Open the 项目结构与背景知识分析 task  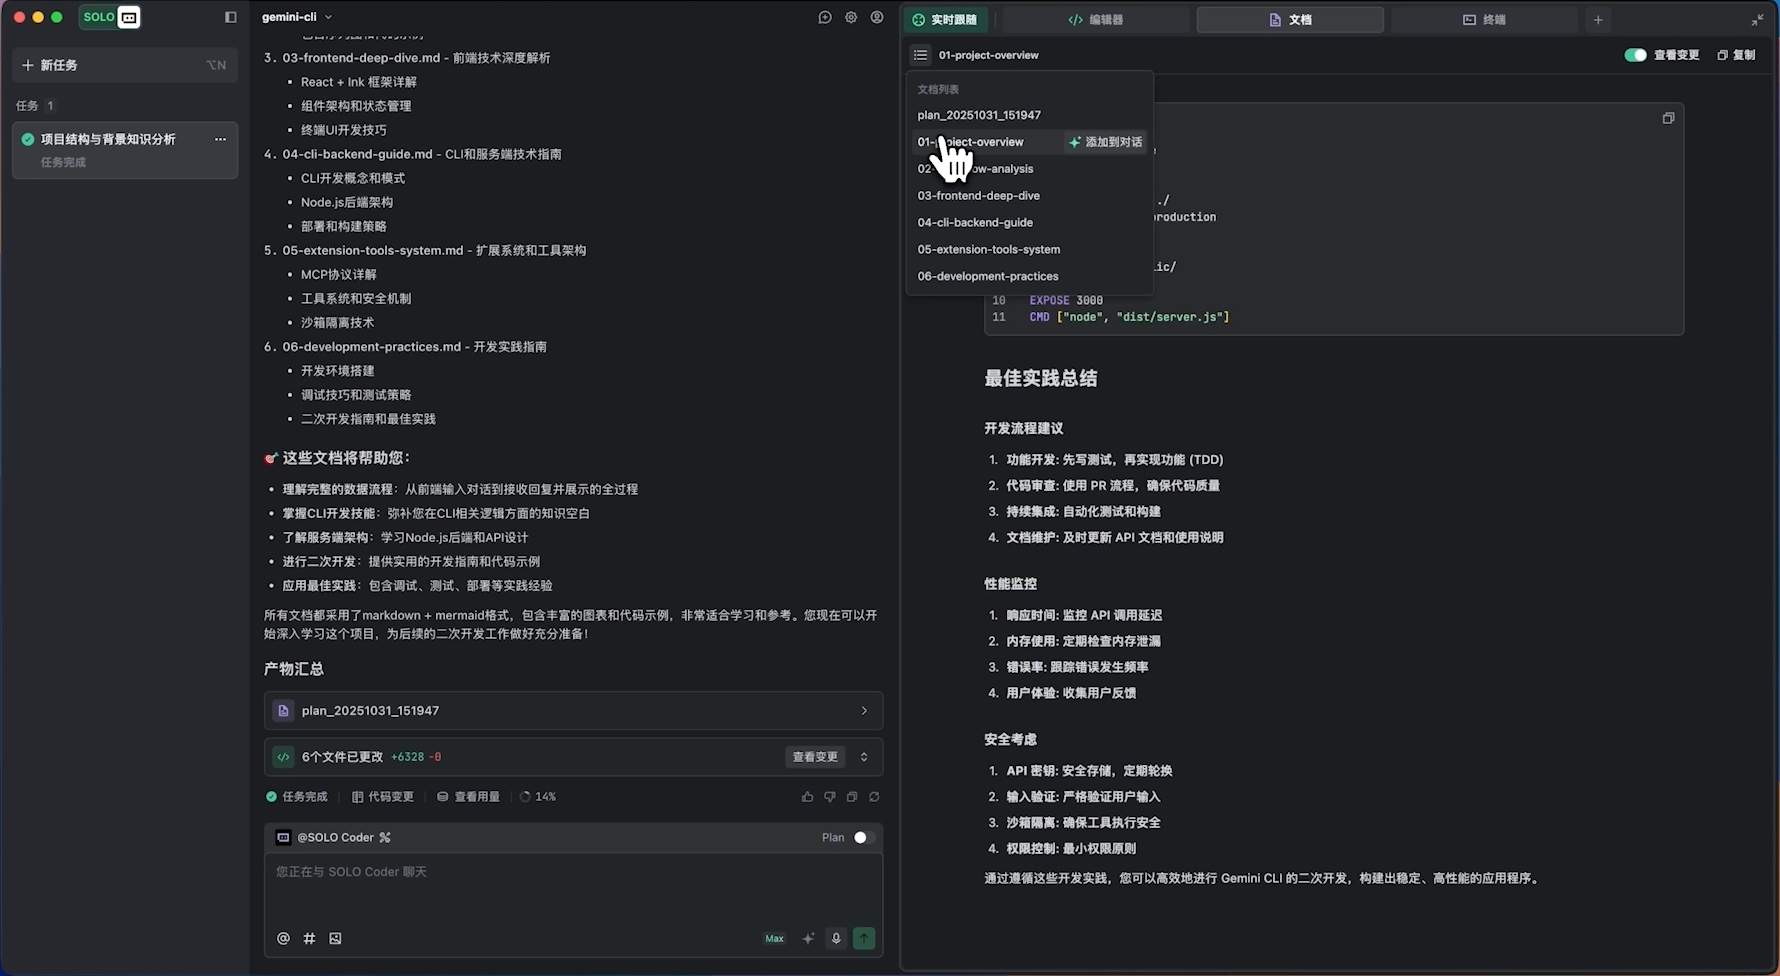click(x=125, y=150)
